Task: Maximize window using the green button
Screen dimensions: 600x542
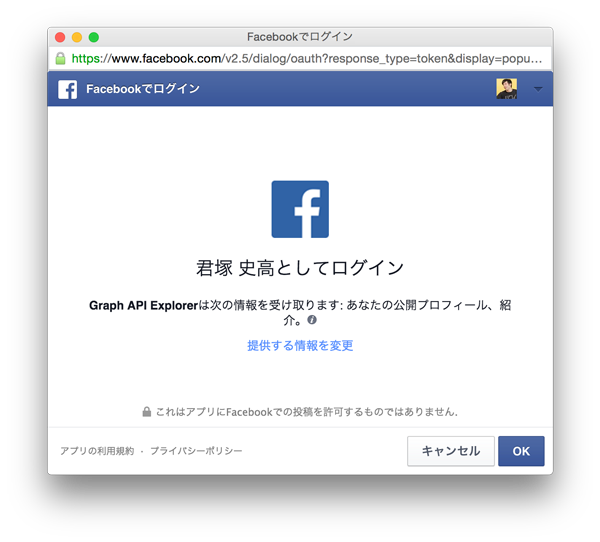Action: [94, 37]
